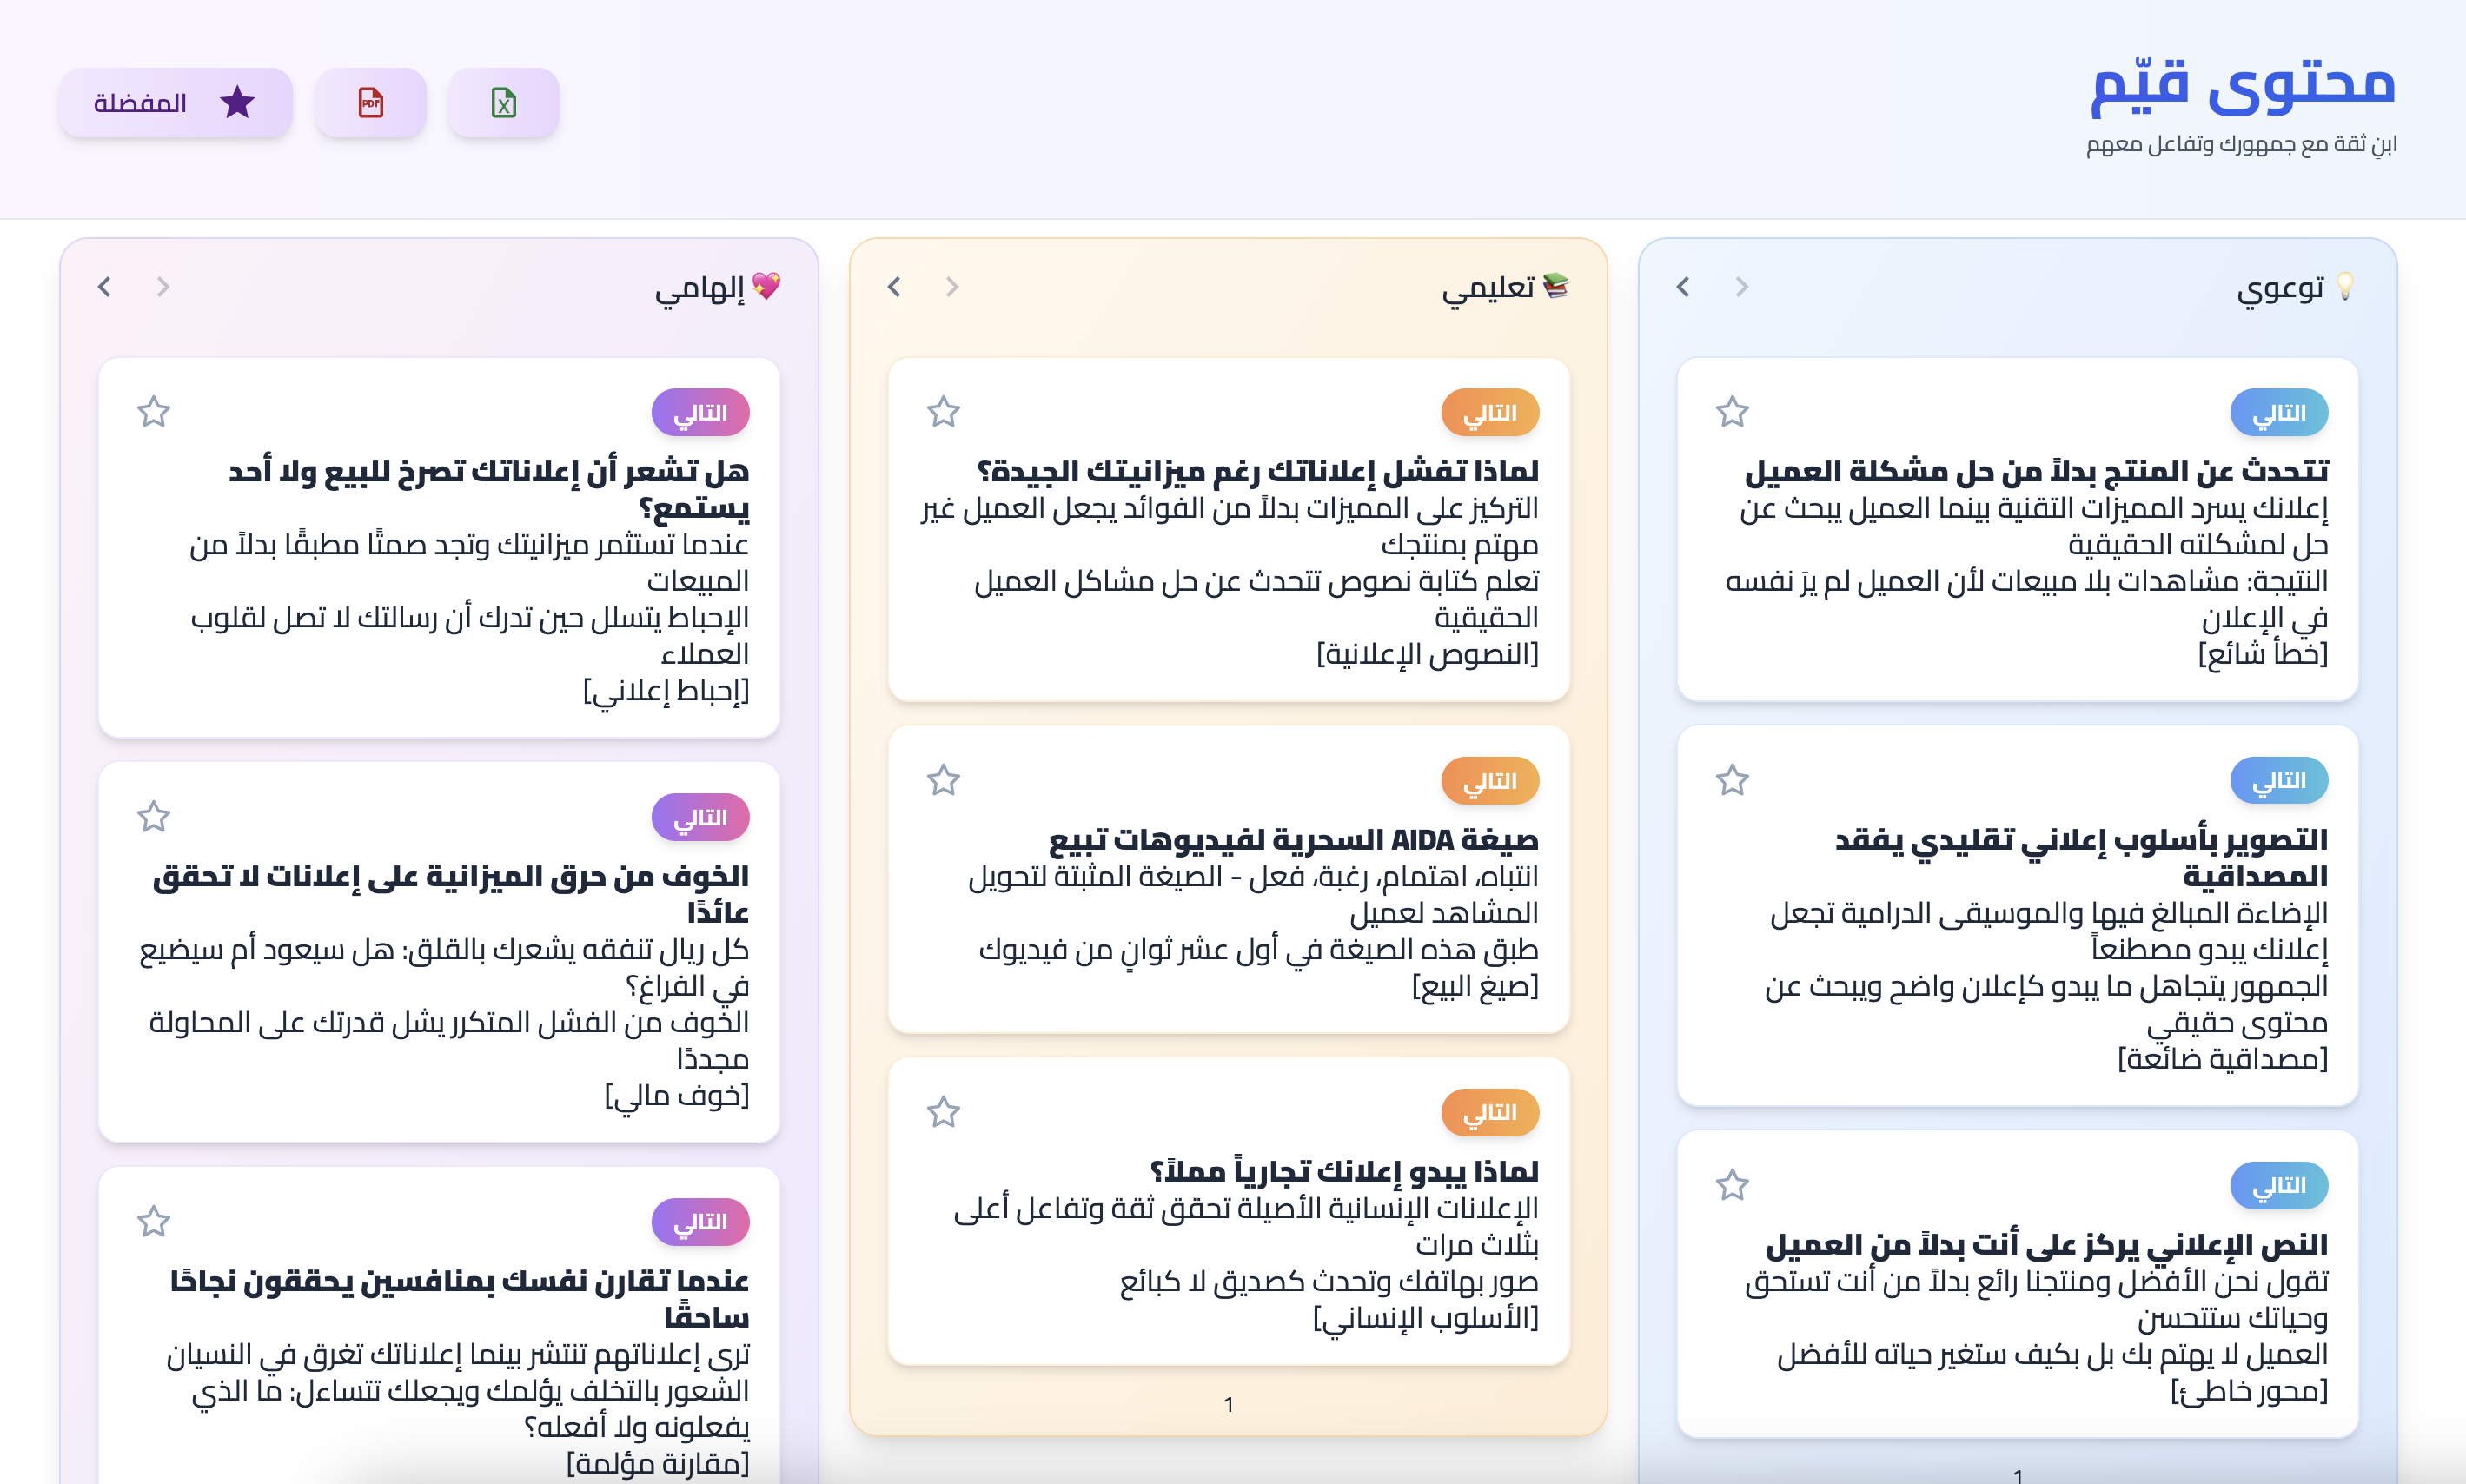Star the 'هل تشعر أن إعلاناتك' card
This screenshot has height=1484, width=2466.
(154, 412)
